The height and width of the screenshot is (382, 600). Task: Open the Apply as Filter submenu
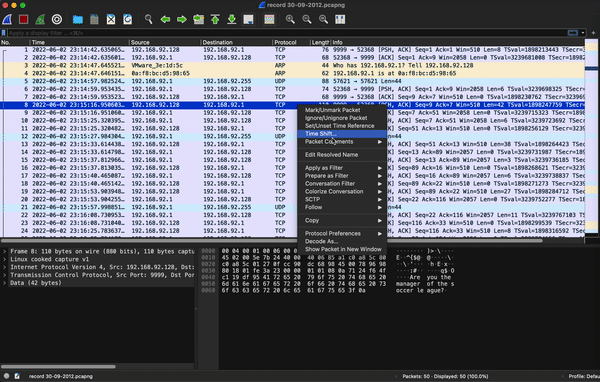(x=342, y=168)
